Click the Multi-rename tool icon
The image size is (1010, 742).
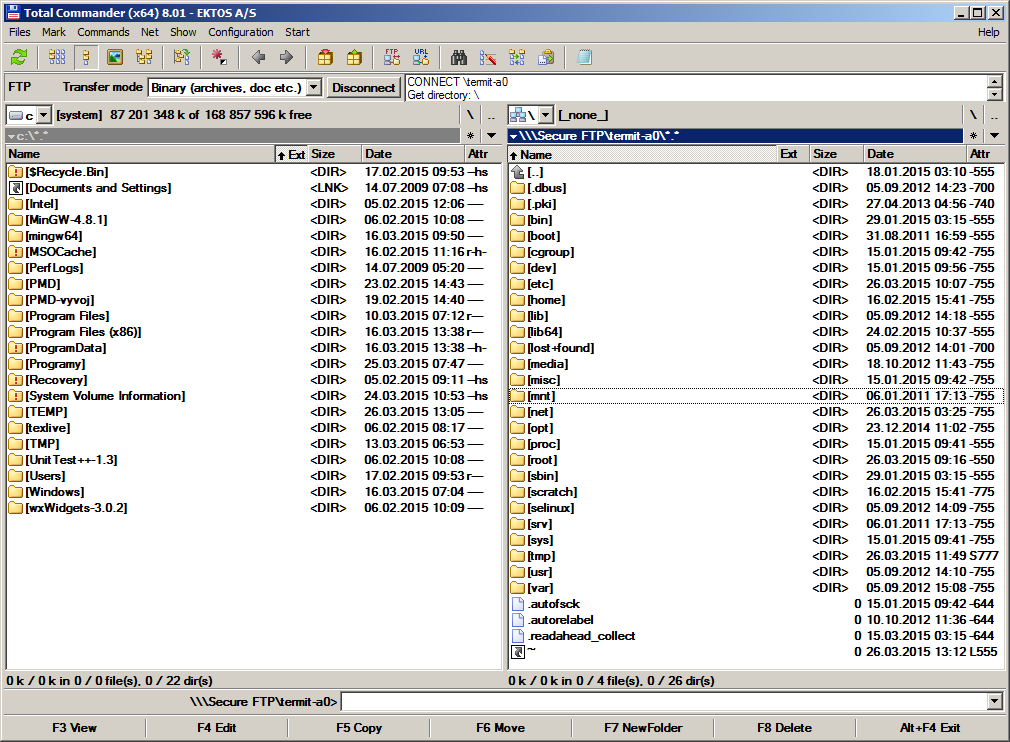[x=488, y=57]
